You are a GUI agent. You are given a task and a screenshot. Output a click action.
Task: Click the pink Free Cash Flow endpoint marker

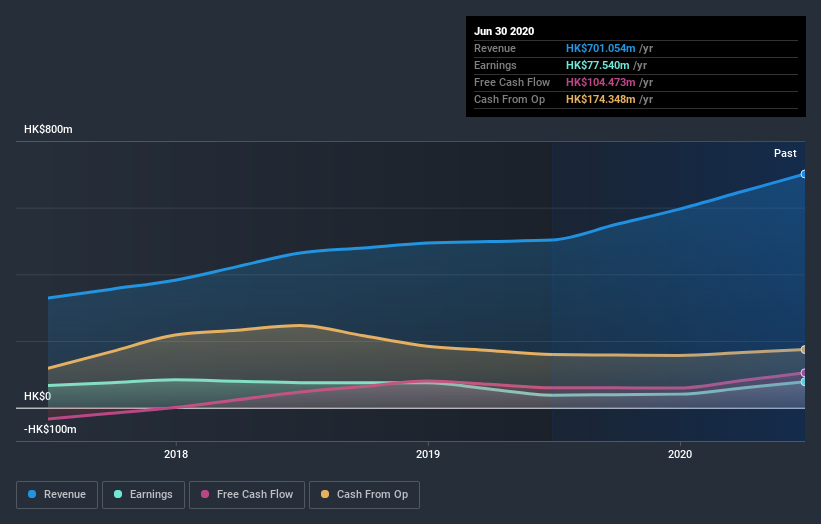coord(803,373)
